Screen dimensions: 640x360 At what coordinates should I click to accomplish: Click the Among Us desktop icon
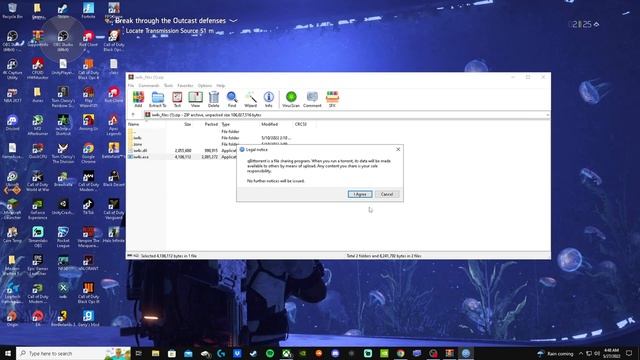pos(88,122)
